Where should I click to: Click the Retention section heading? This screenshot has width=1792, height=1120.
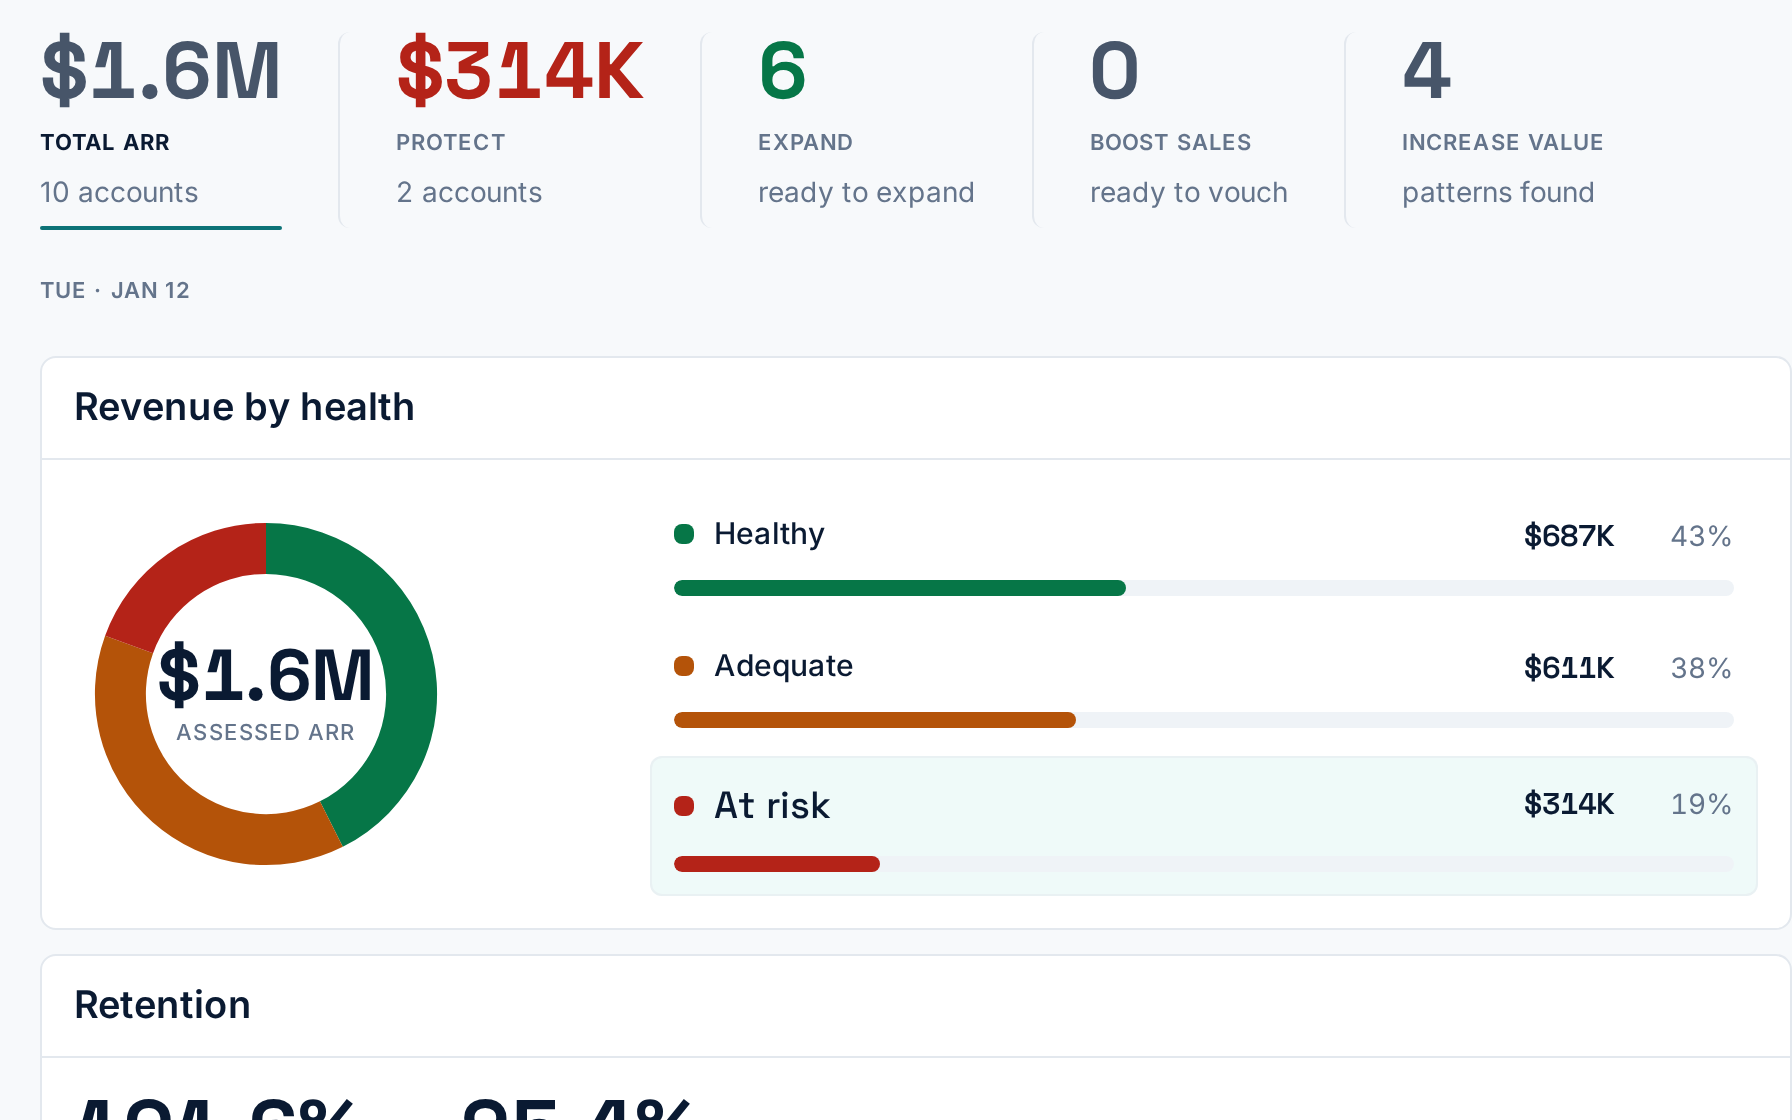coord(163,1005)
